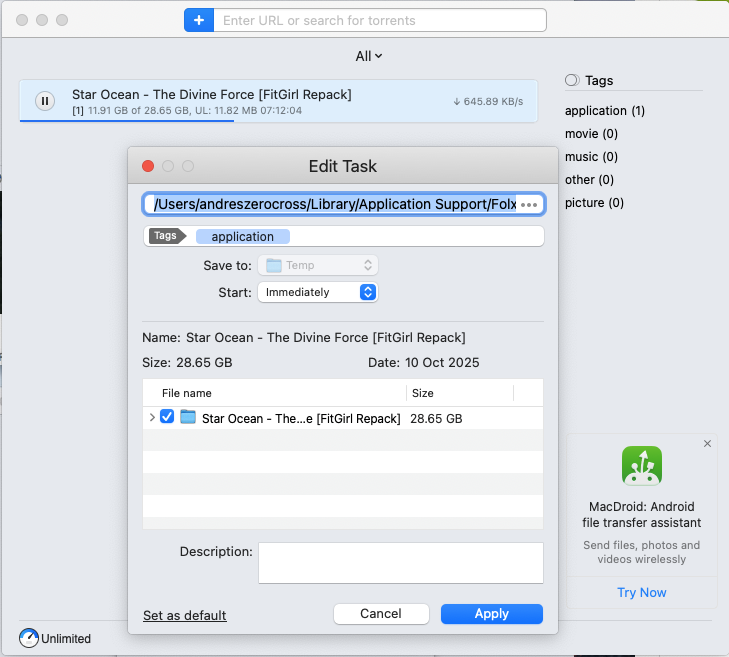Click the gray Tags label arrow

[x=167, y=236]
